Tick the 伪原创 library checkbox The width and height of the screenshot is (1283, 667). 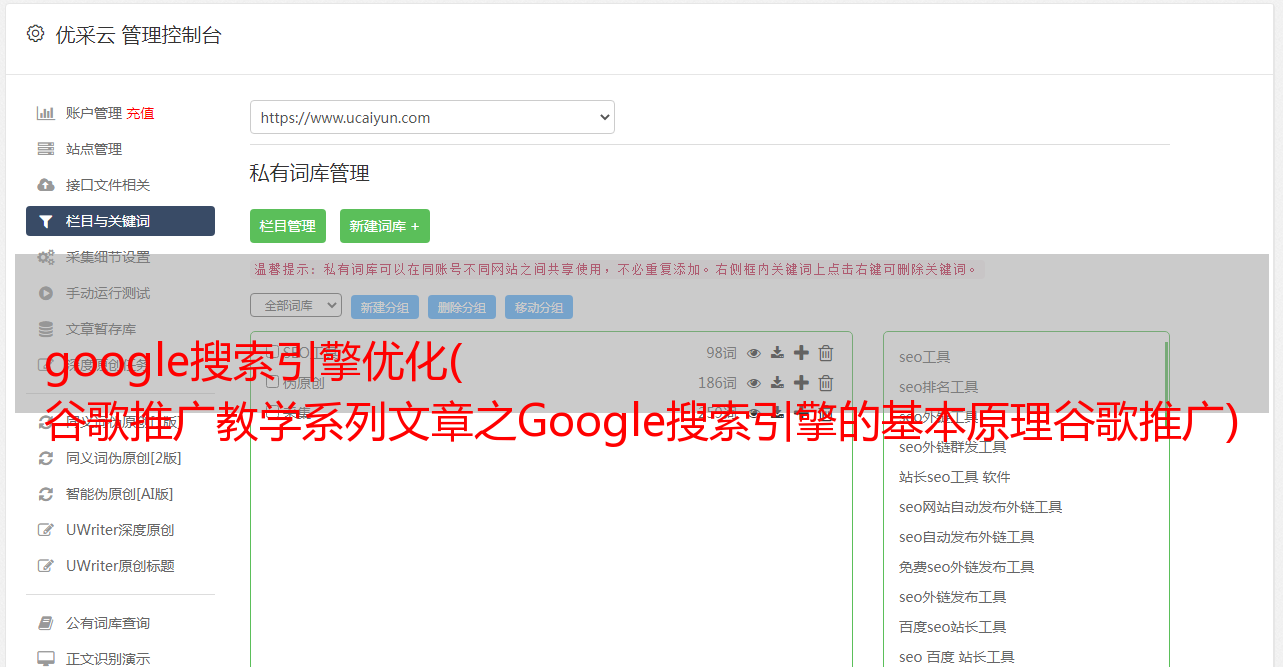[272, 382]
